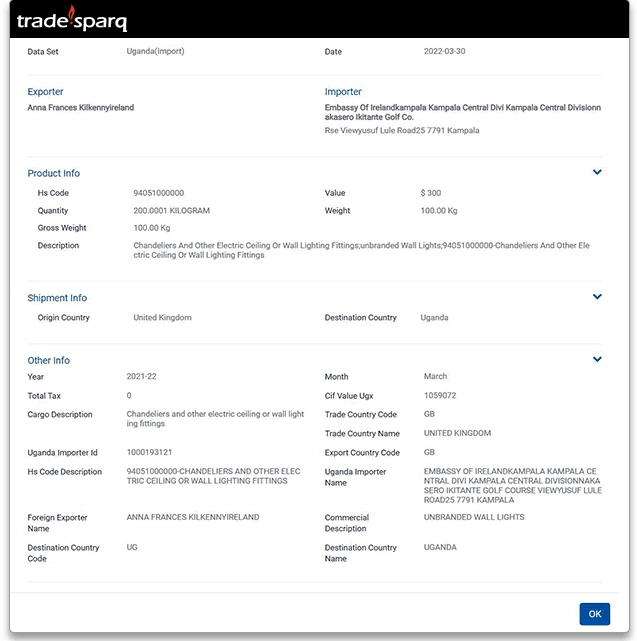Click the Hs Code label
This screenshot has width=637, height=641.
[x=53, y=193]
